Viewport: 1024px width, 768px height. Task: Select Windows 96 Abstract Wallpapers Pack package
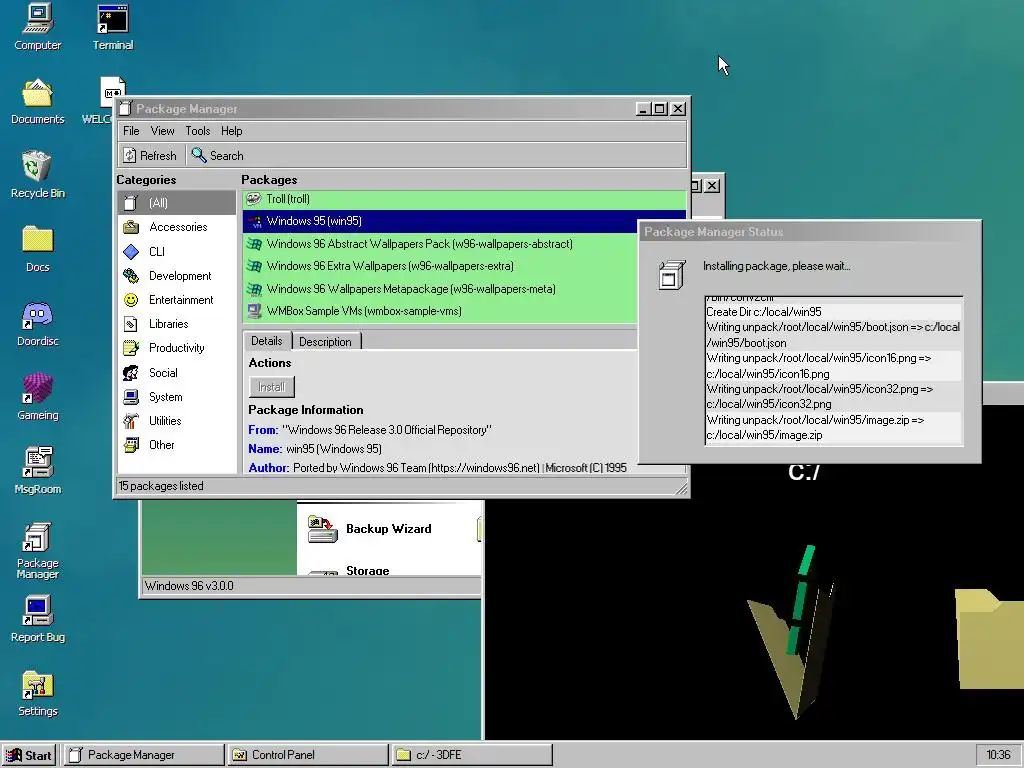point(440,244)
